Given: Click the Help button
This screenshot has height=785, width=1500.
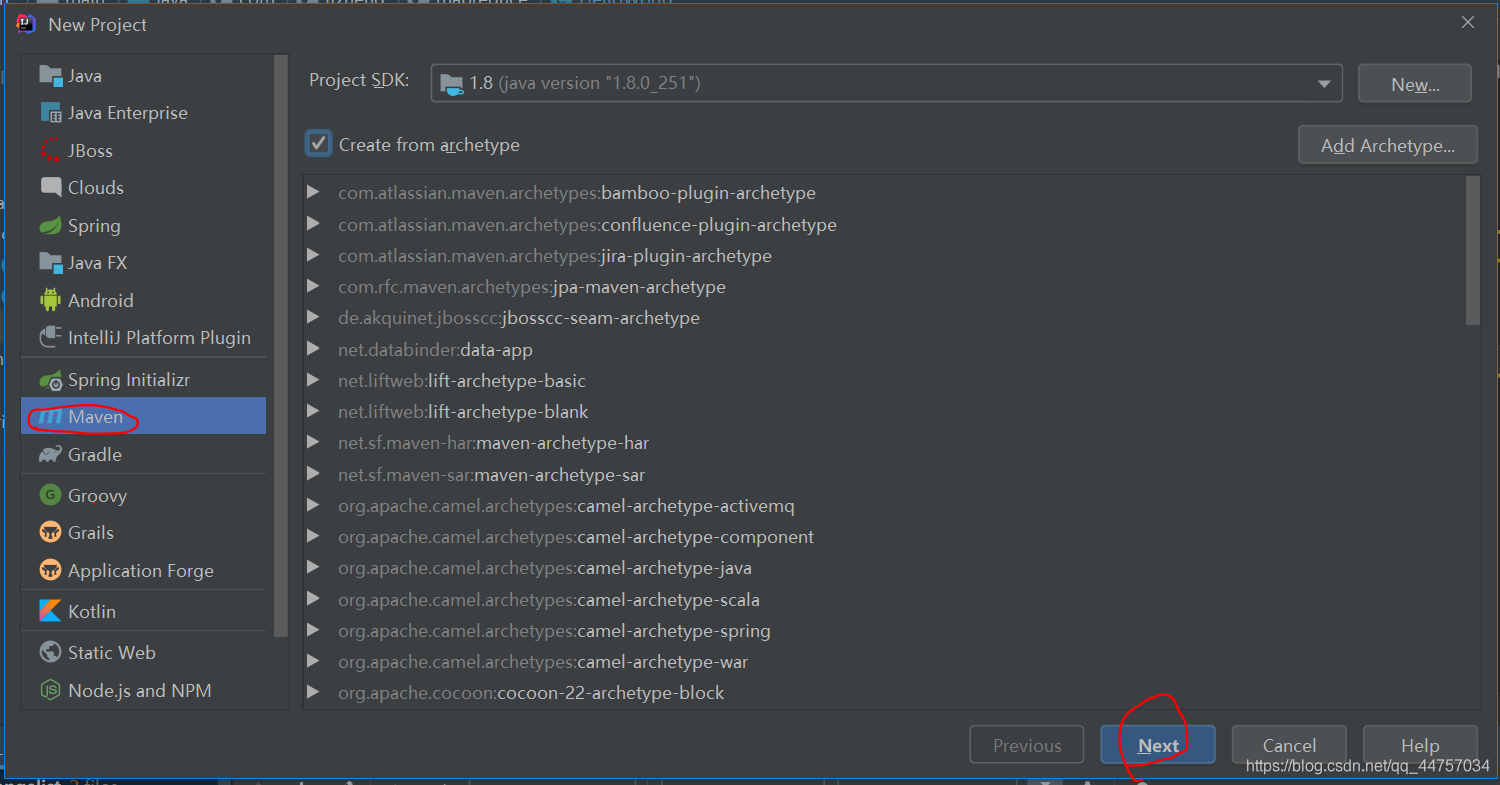Looking at the screenshot, I should pos(1420,745).
